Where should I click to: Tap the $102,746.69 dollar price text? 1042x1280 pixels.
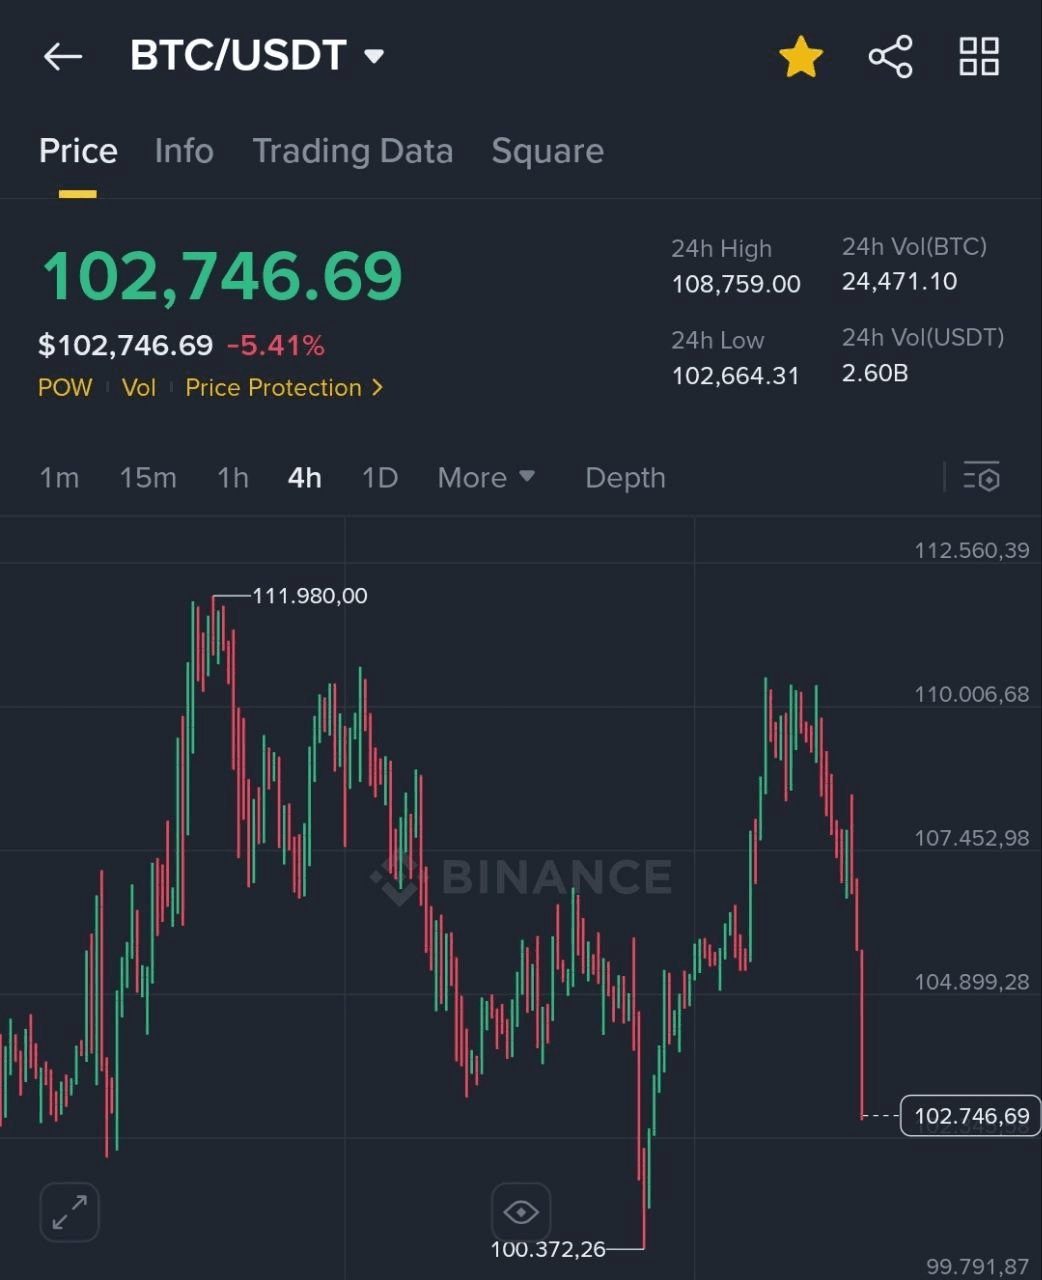(125, 346)
